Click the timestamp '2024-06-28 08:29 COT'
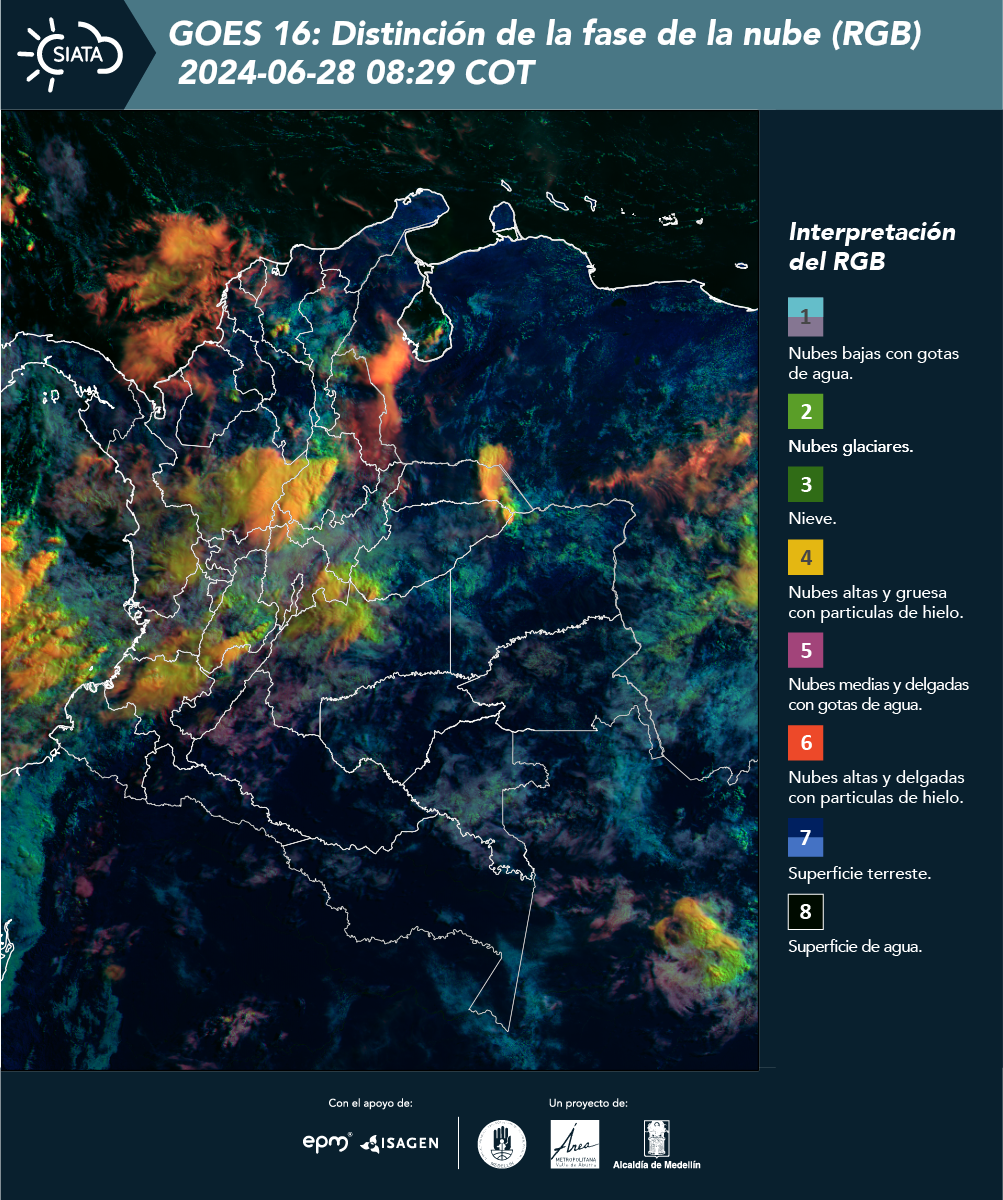Image resolution: width=1003 pixels, height=1200 pixels. [356, 73]
